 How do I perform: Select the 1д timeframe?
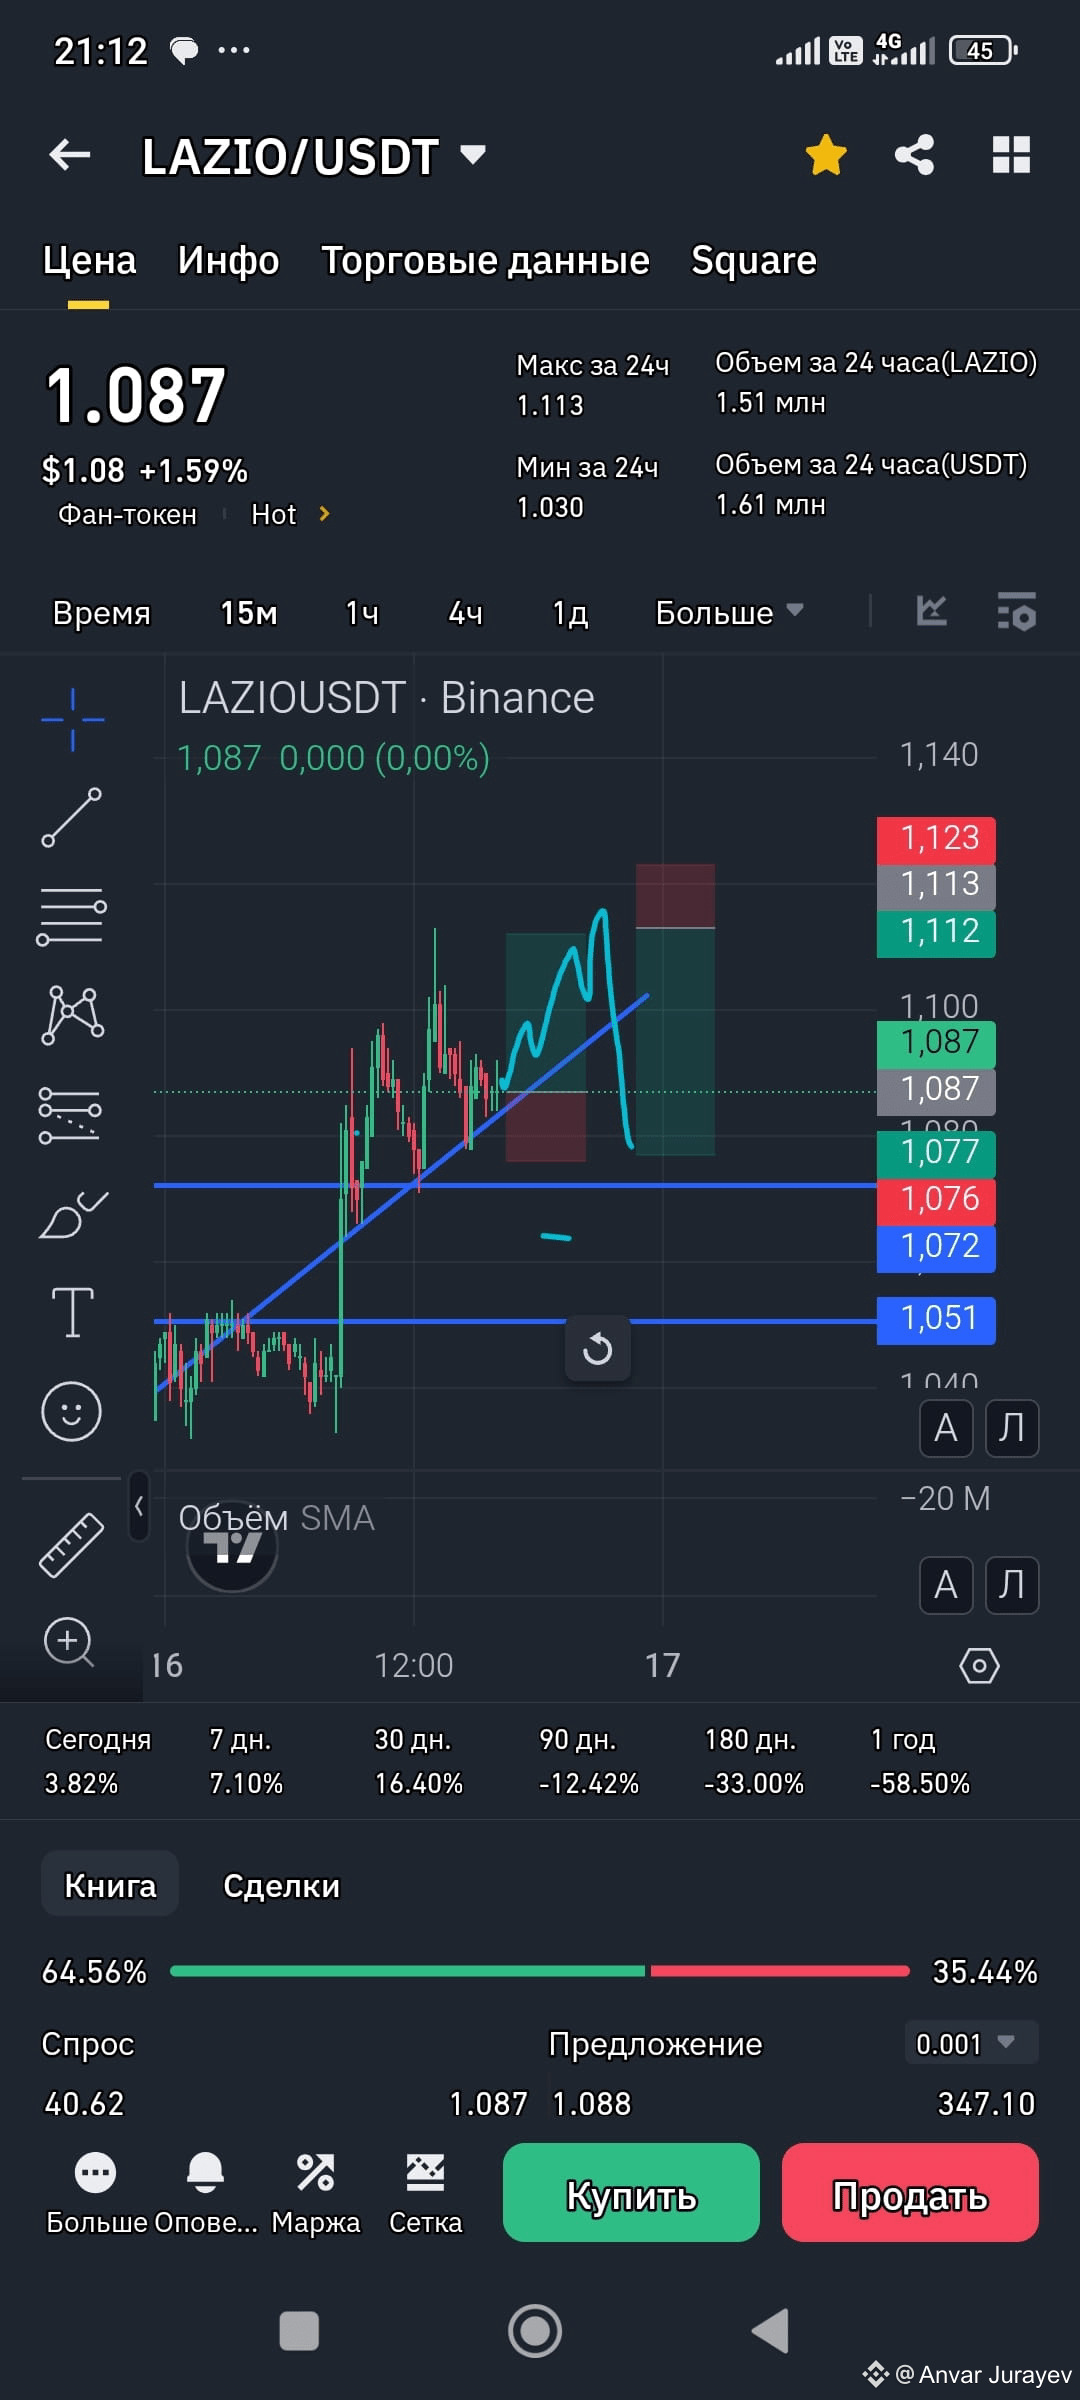(570, 612)
